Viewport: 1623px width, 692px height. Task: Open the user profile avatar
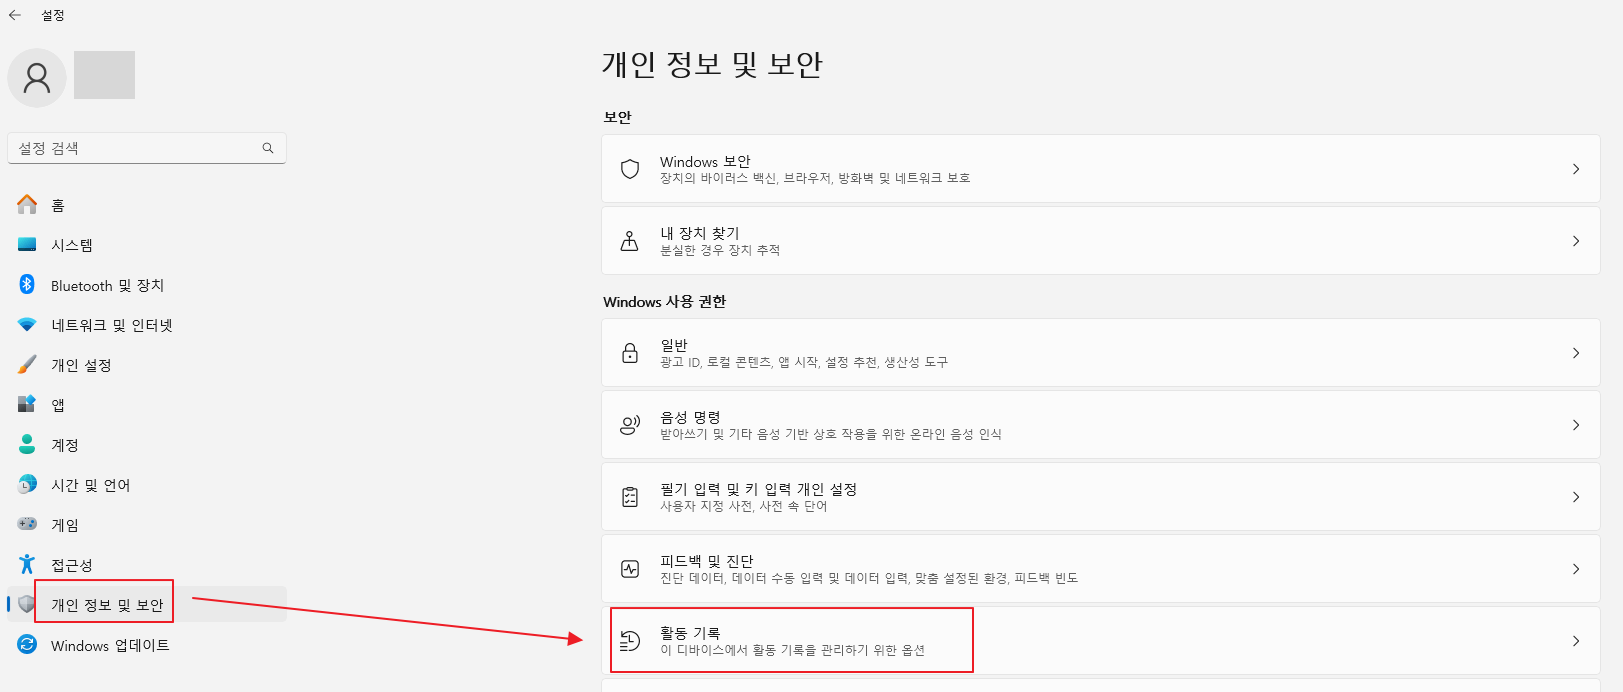[x=37, y=77]
